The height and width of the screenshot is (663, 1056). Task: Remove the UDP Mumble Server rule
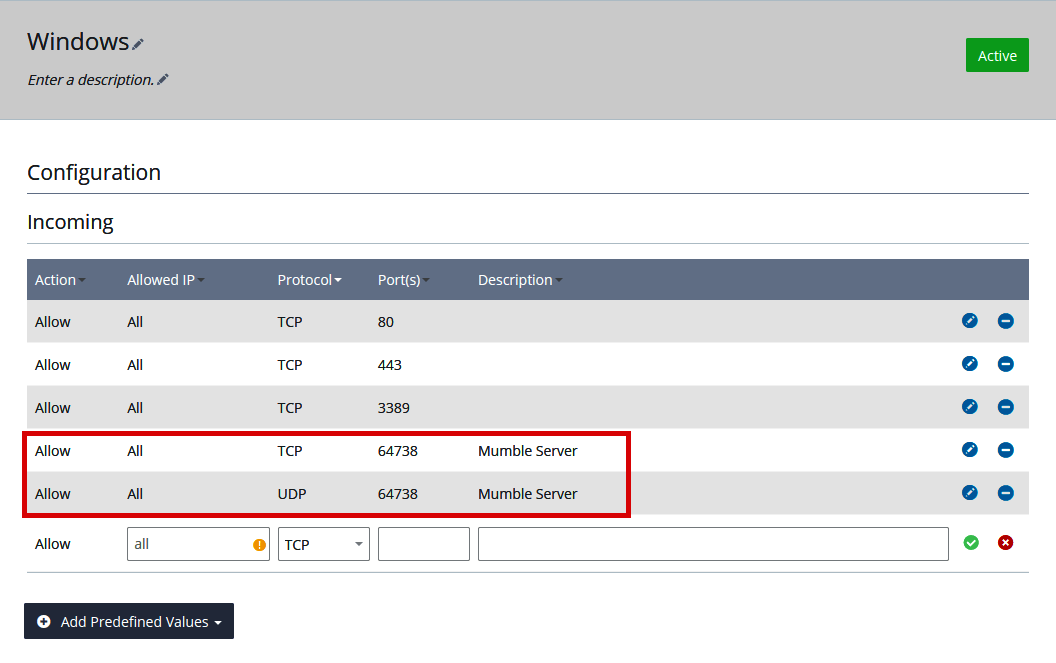click(x=1005, y=493)
